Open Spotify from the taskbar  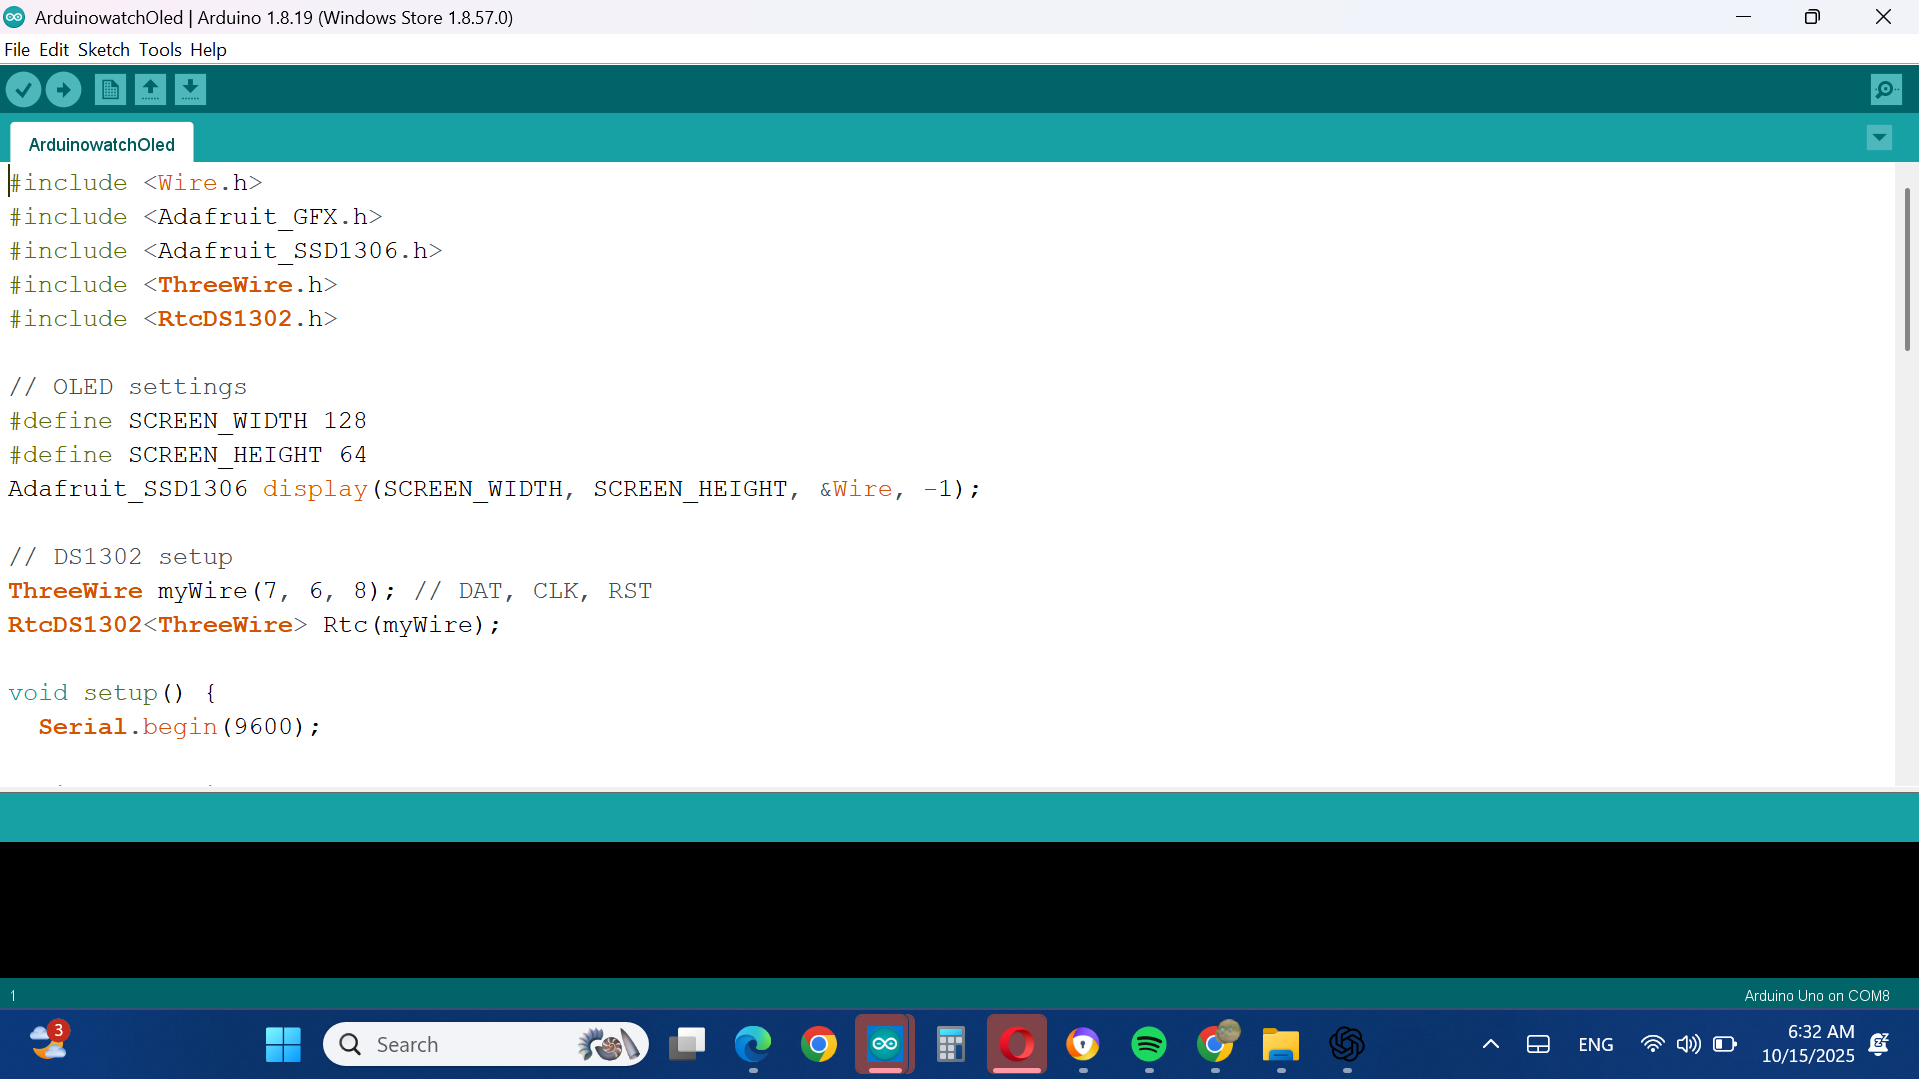point(1149,1045)
